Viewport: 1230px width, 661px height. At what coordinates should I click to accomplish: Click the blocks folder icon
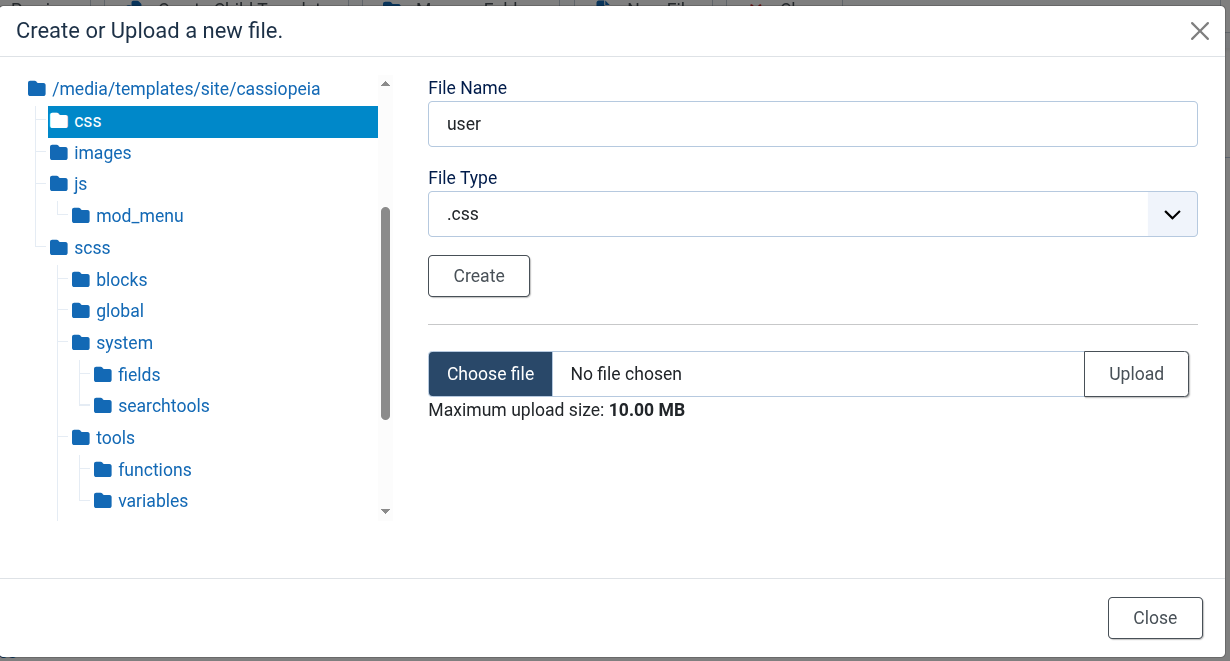(x=81, y=280)
